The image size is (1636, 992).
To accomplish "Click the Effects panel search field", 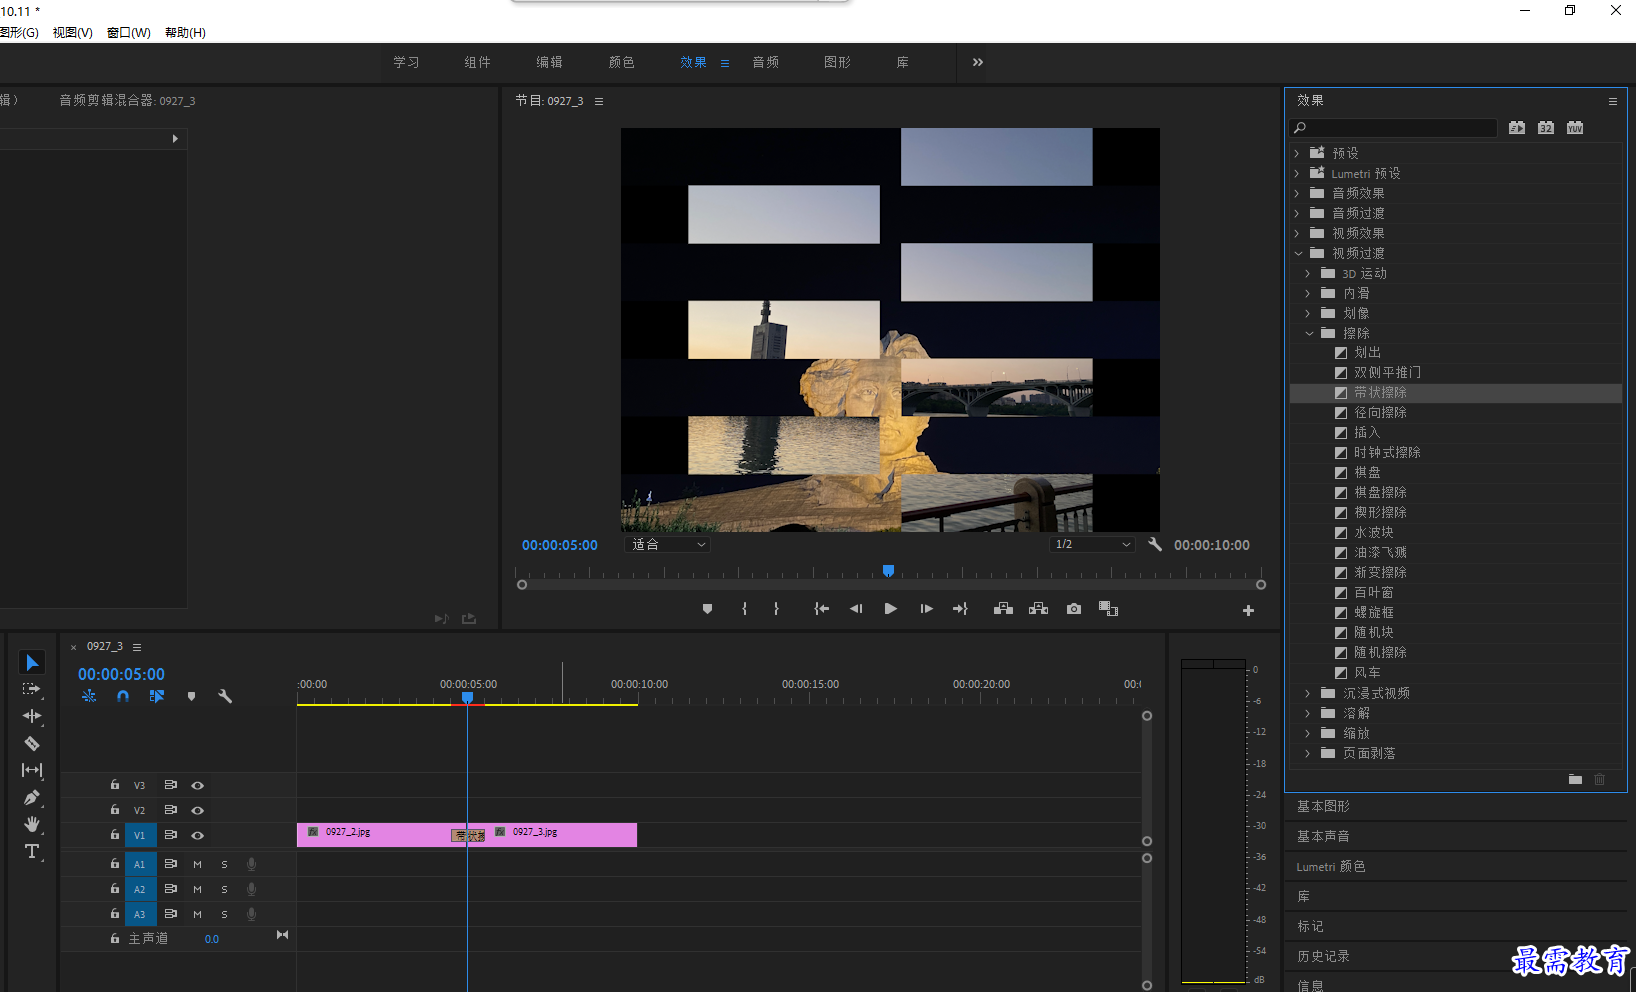I will tap(1394, 128).
